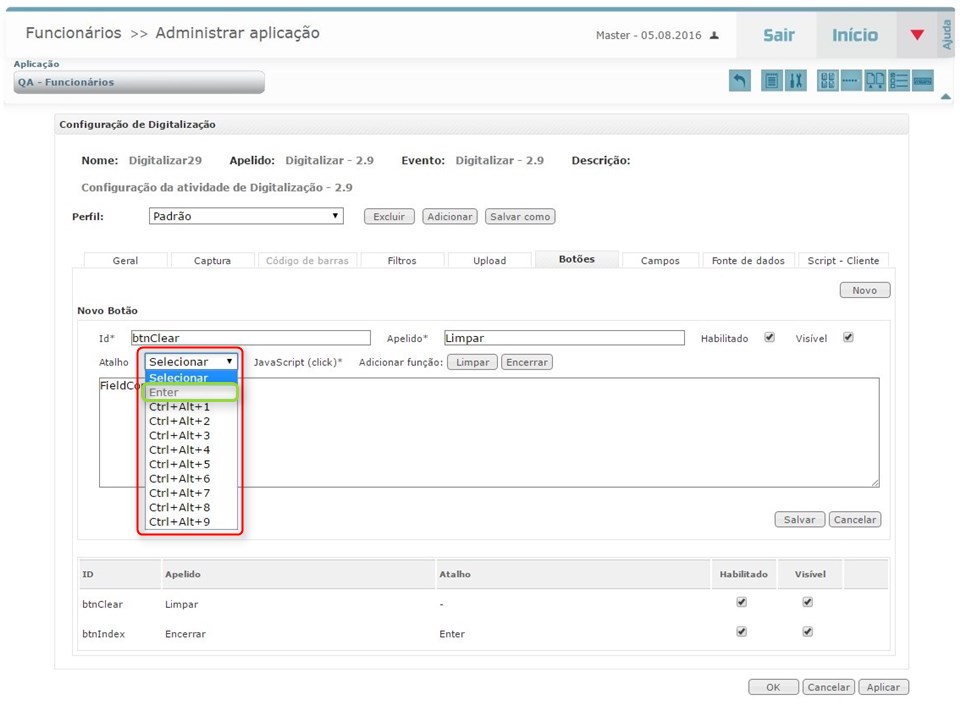Click Salvar como next to Perfil

coord(520,216)
